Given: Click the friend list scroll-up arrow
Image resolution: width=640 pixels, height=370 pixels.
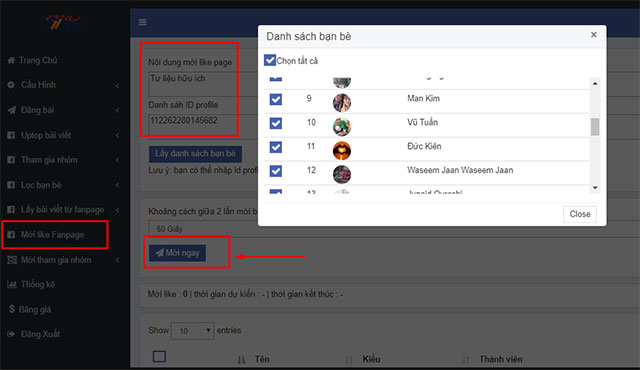Looking at the screenshot, I should click(595, 83).
